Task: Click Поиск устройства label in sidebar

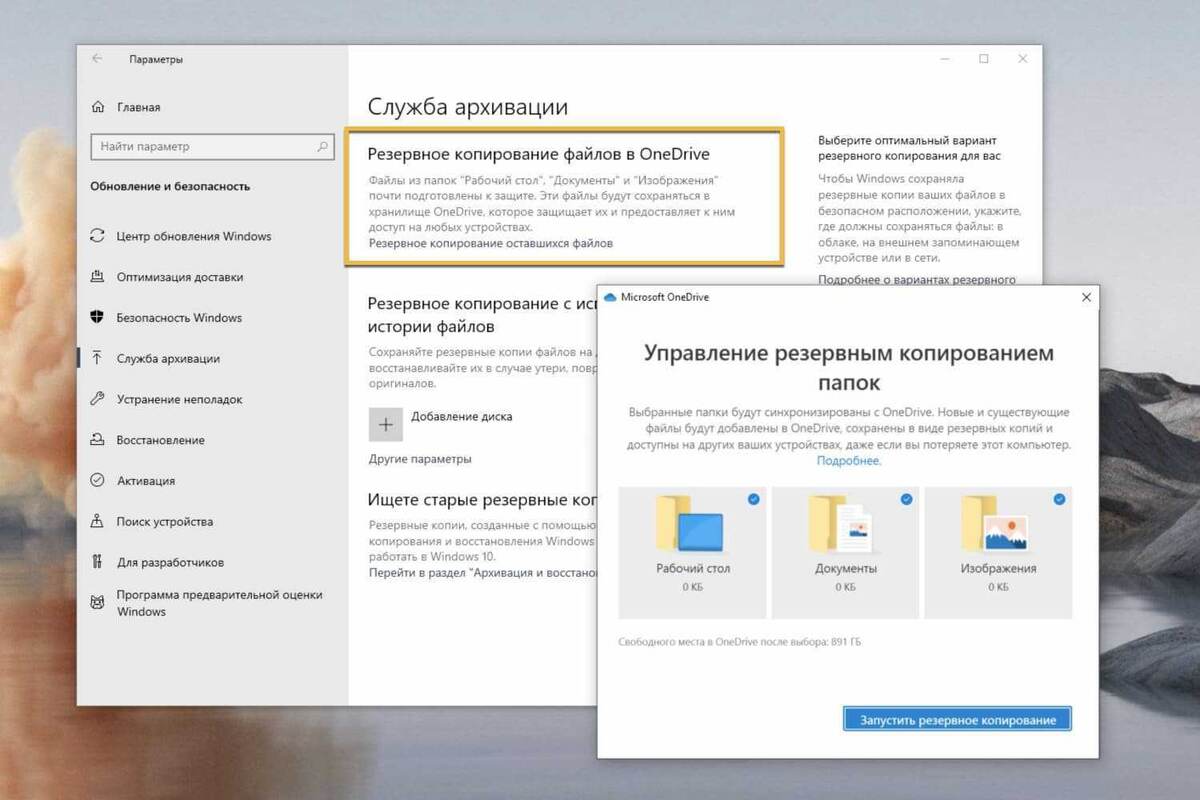Action: click(x=164, y=521)
